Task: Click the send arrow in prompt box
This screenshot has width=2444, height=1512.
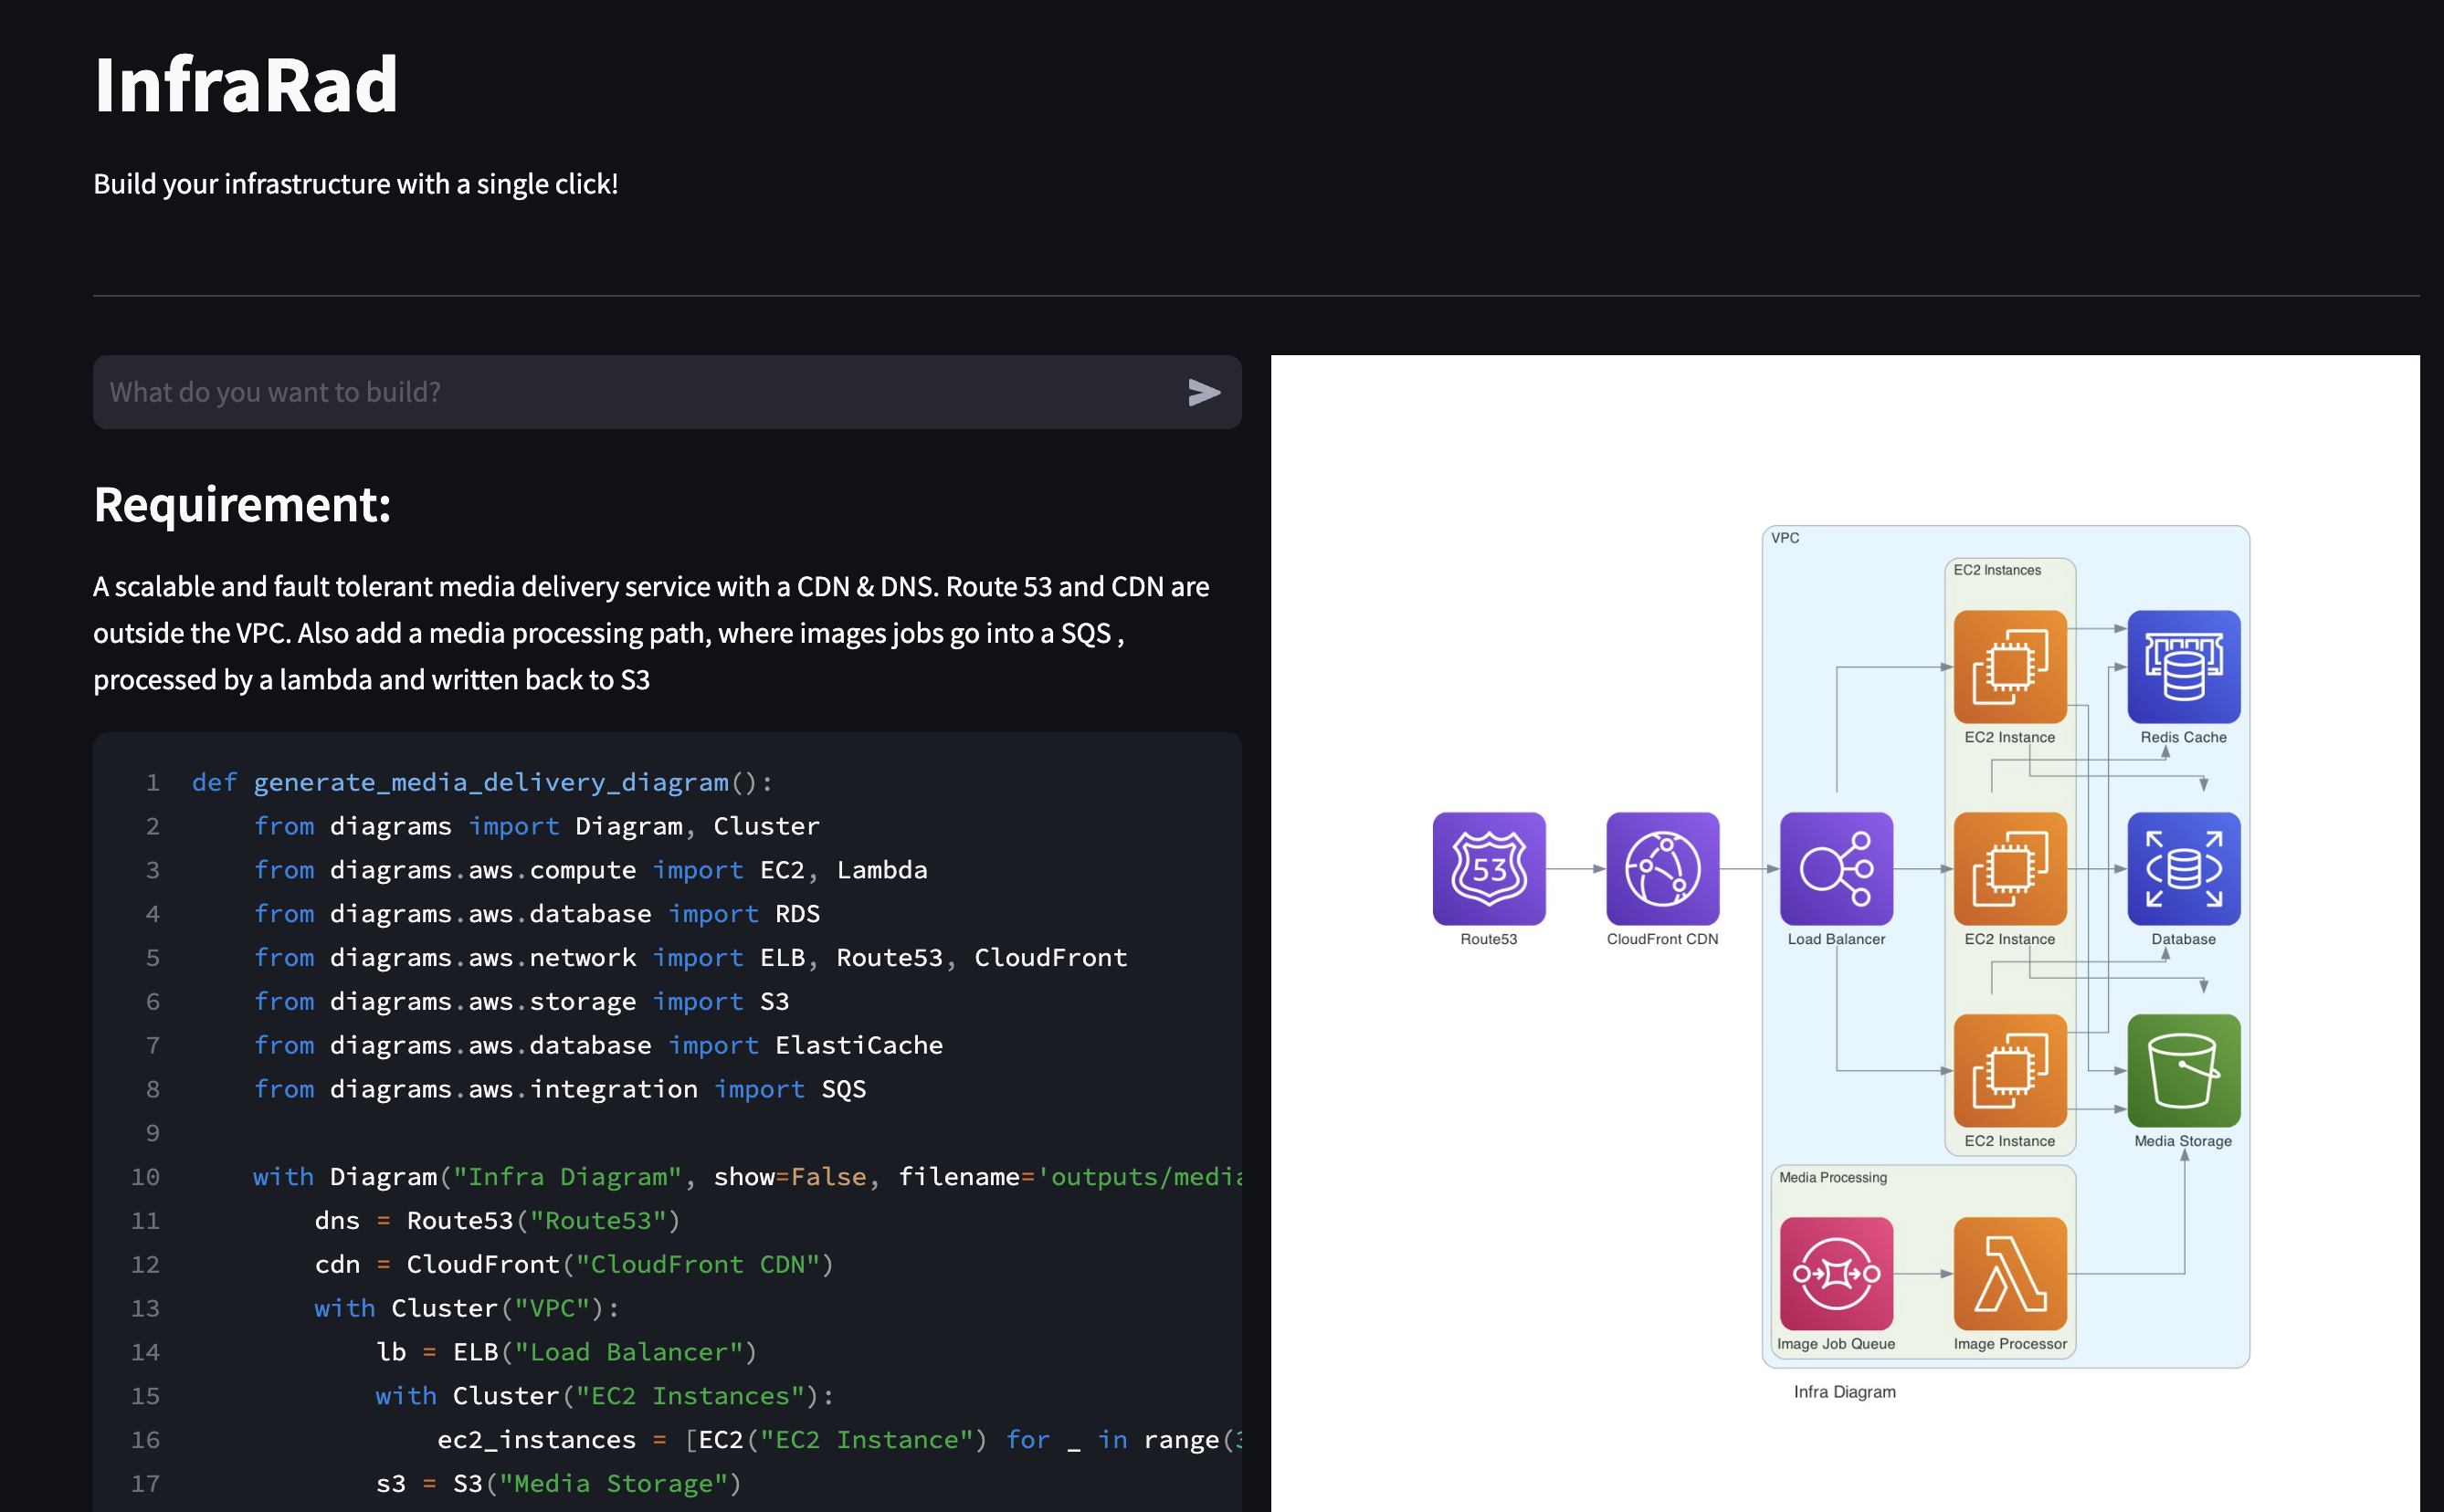Action: click(x=1204, y=392)
